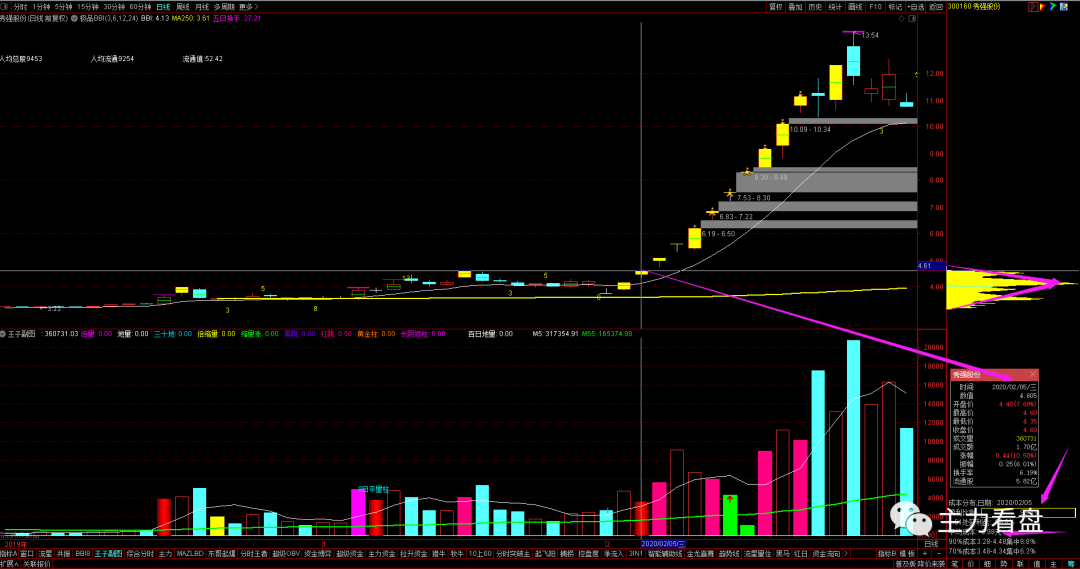The height and width of the screenshot is (569, 1080).
Task: Open the indicator settings circle beside 王子副图
Action: pyautogui.click(x=3, y=334)
